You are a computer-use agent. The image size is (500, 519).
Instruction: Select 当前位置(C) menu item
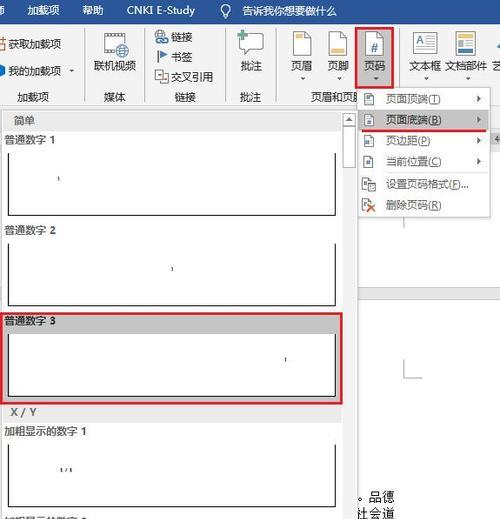423,162
